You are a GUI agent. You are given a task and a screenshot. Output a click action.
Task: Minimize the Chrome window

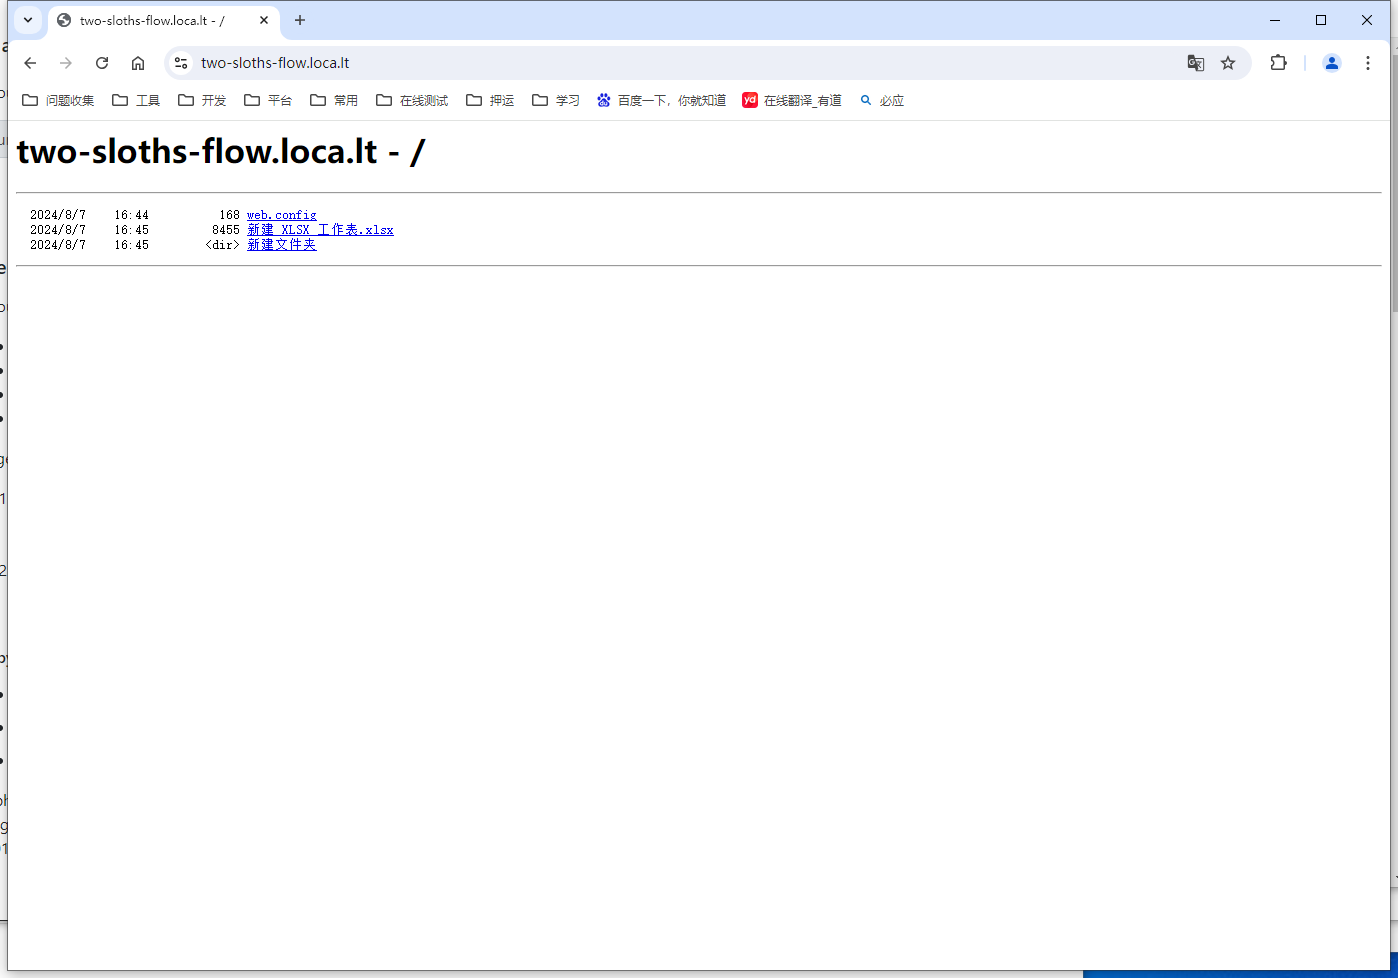(x=1275, y=20)
